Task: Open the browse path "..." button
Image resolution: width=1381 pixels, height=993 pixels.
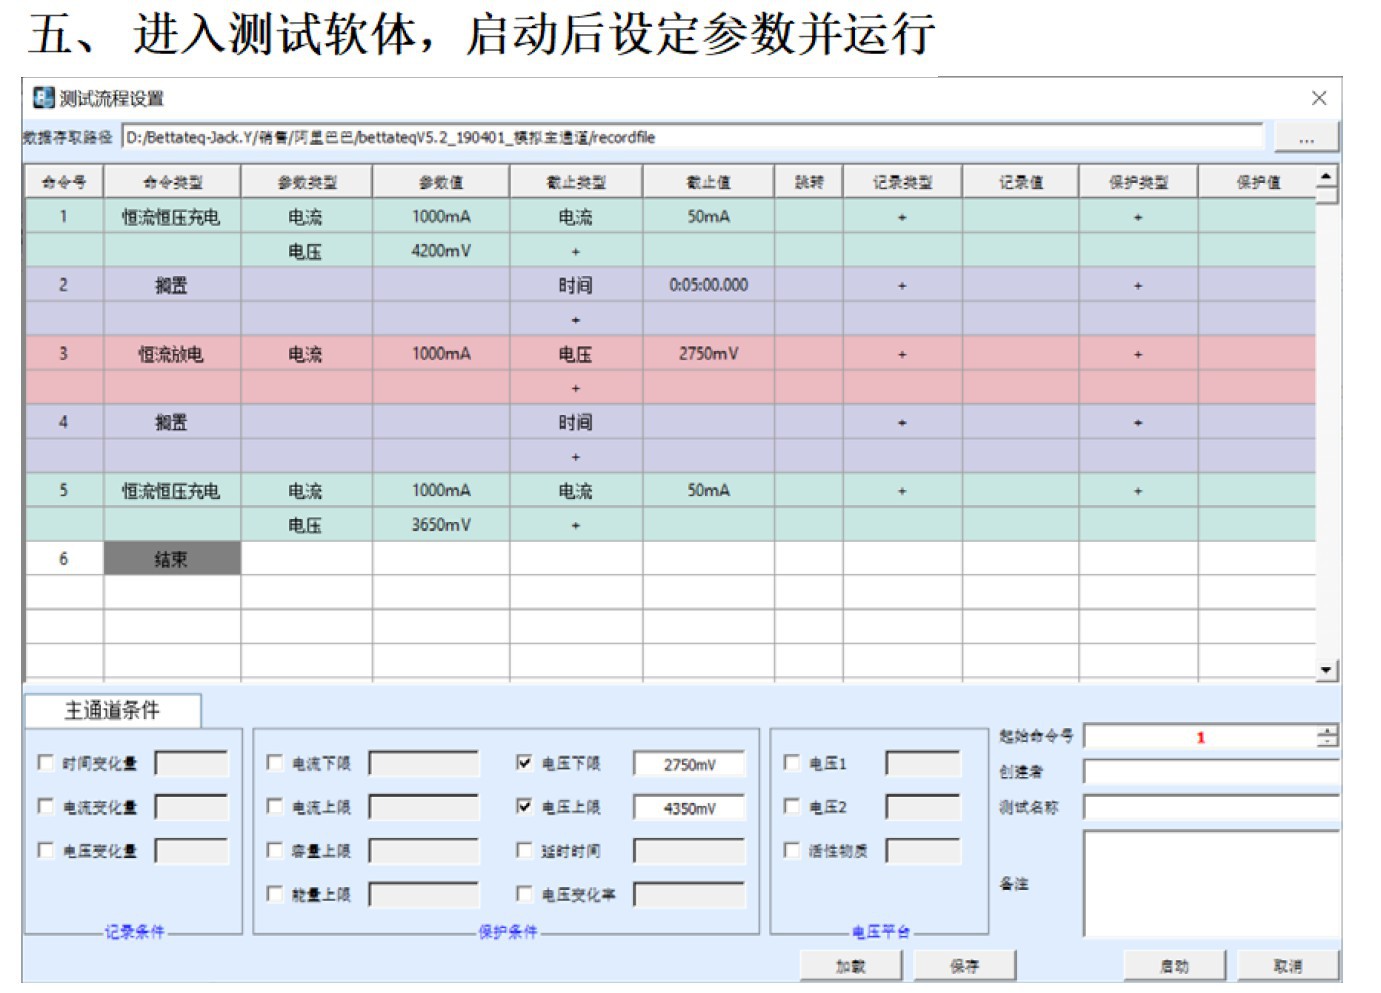Action: pos(1306,138)
